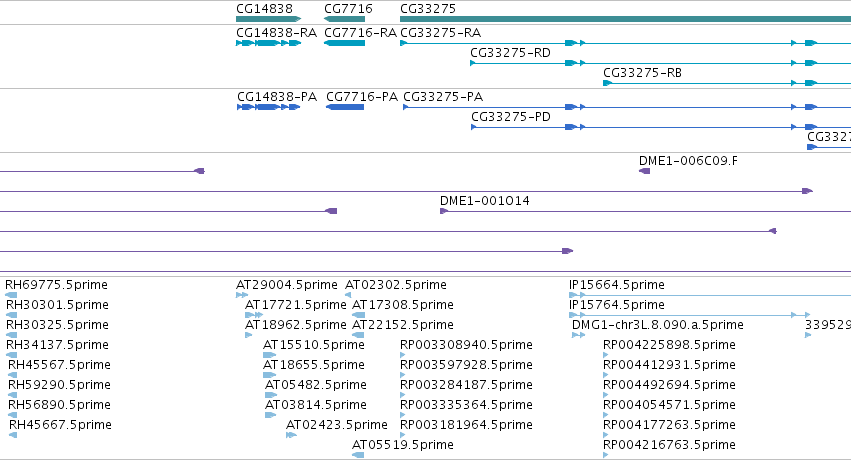The width and height of the screenshot is (851, 460).
Task: Click the CG33275-RB transcript label
Action: (x=643, y=73)
